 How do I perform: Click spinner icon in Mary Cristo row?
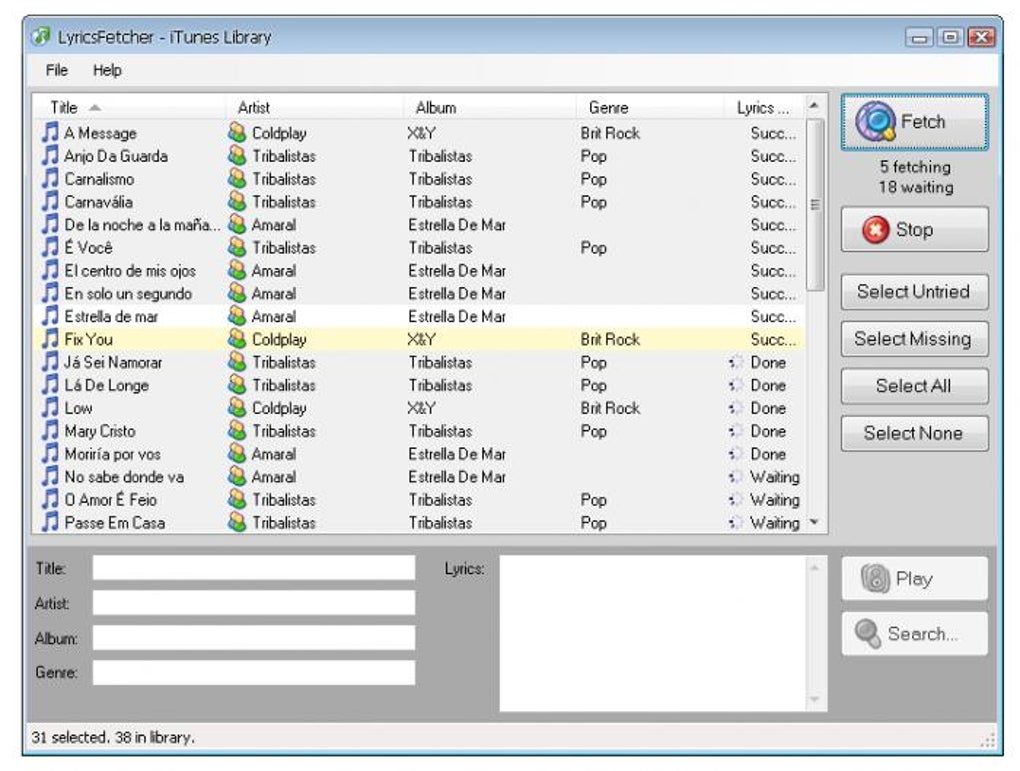click(736, 431)
